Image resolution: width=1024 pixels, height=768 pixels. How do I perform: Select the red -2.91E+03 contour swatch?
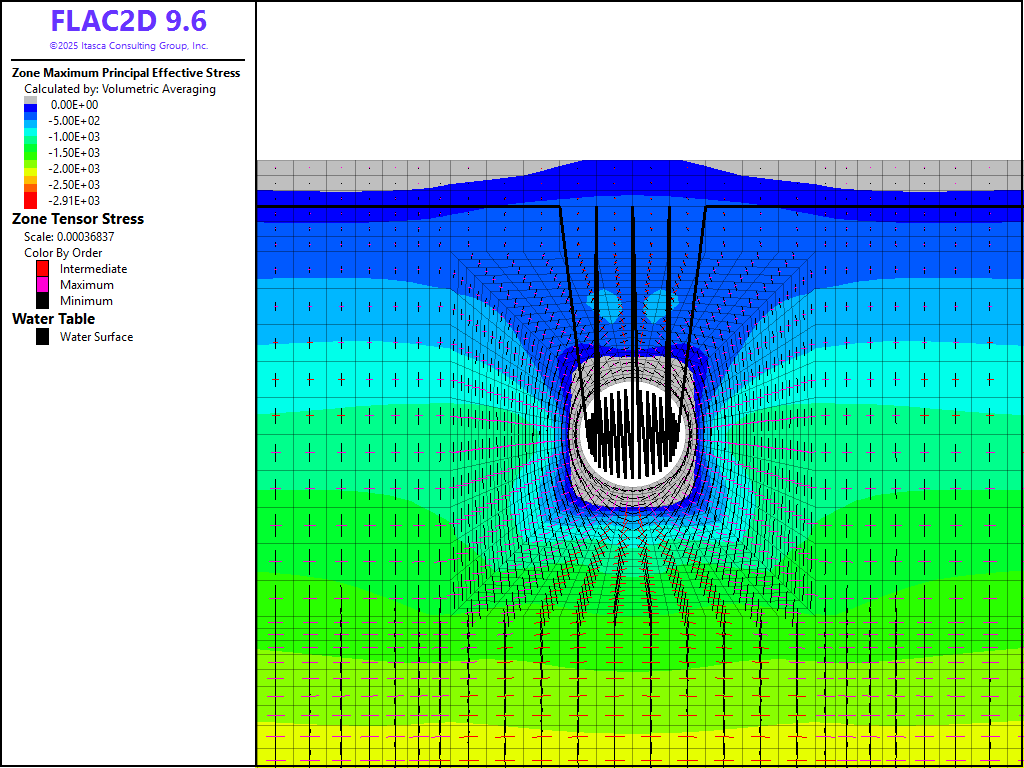point(30,200)
